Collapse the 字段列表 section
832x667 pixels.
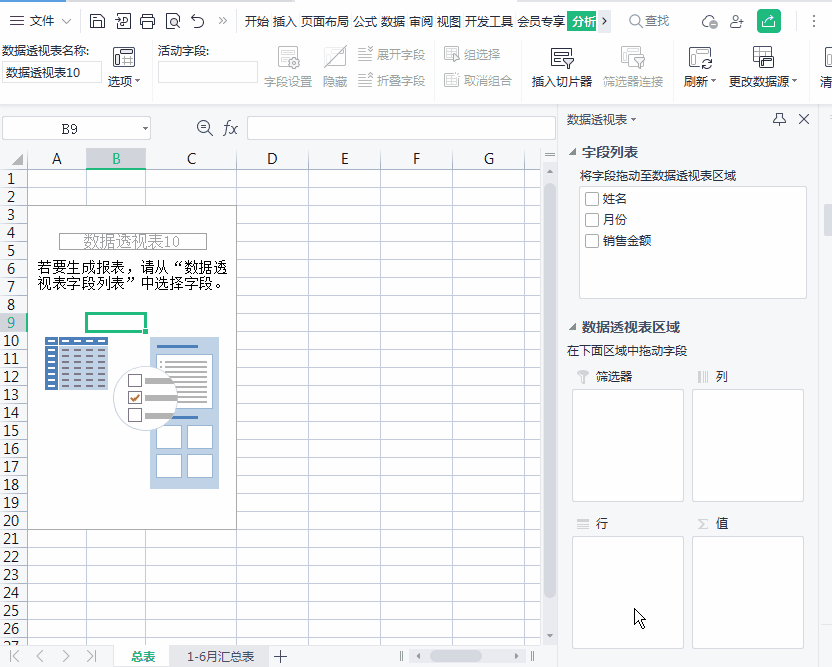573,152
